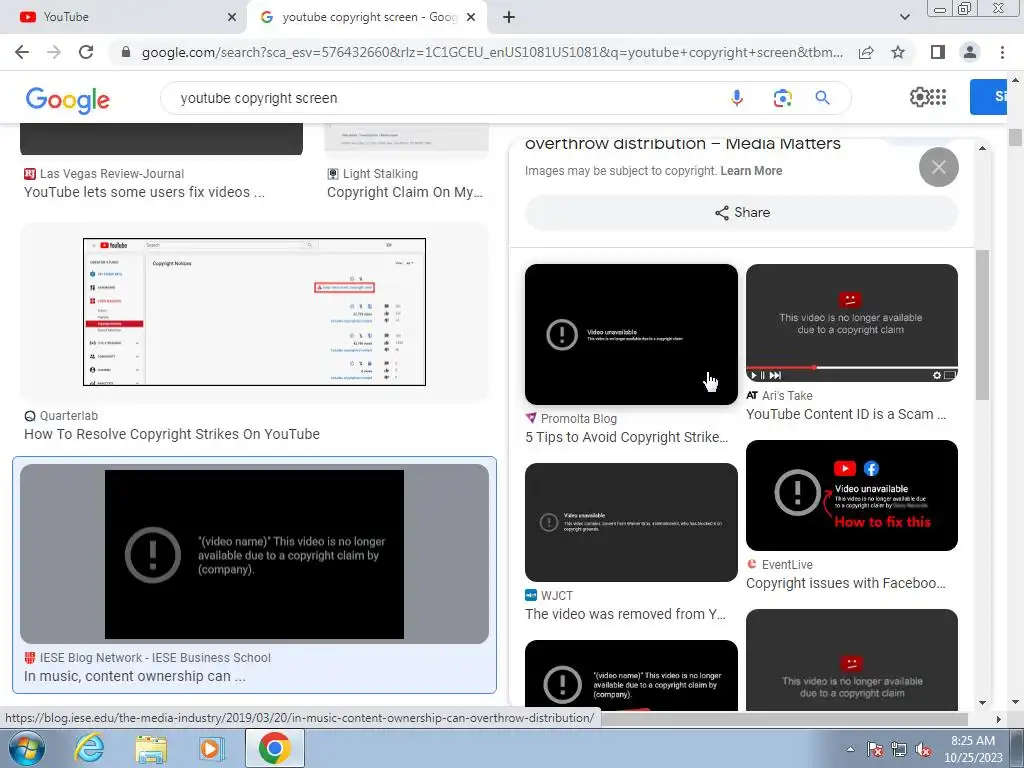
Task: Open Windows Explorer folder on taskbar
Action: pyautogui.click(x=151, y=749)
